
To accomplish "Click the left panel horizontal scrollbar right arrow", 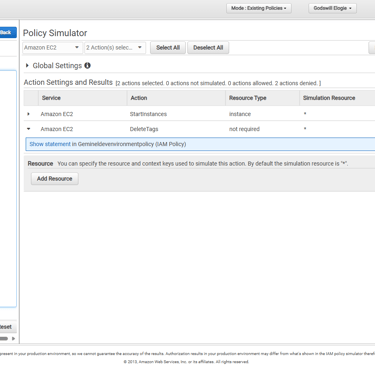I will (13, 338).
